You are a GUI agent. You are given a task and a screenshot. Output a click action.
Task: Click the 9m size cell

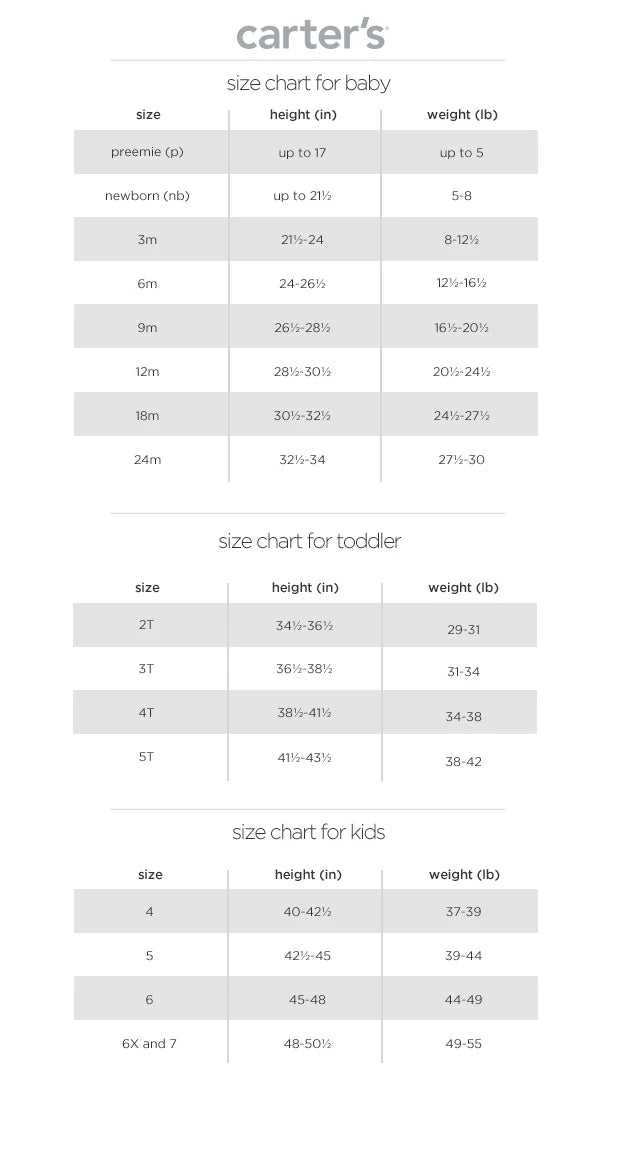click(147, 328)
